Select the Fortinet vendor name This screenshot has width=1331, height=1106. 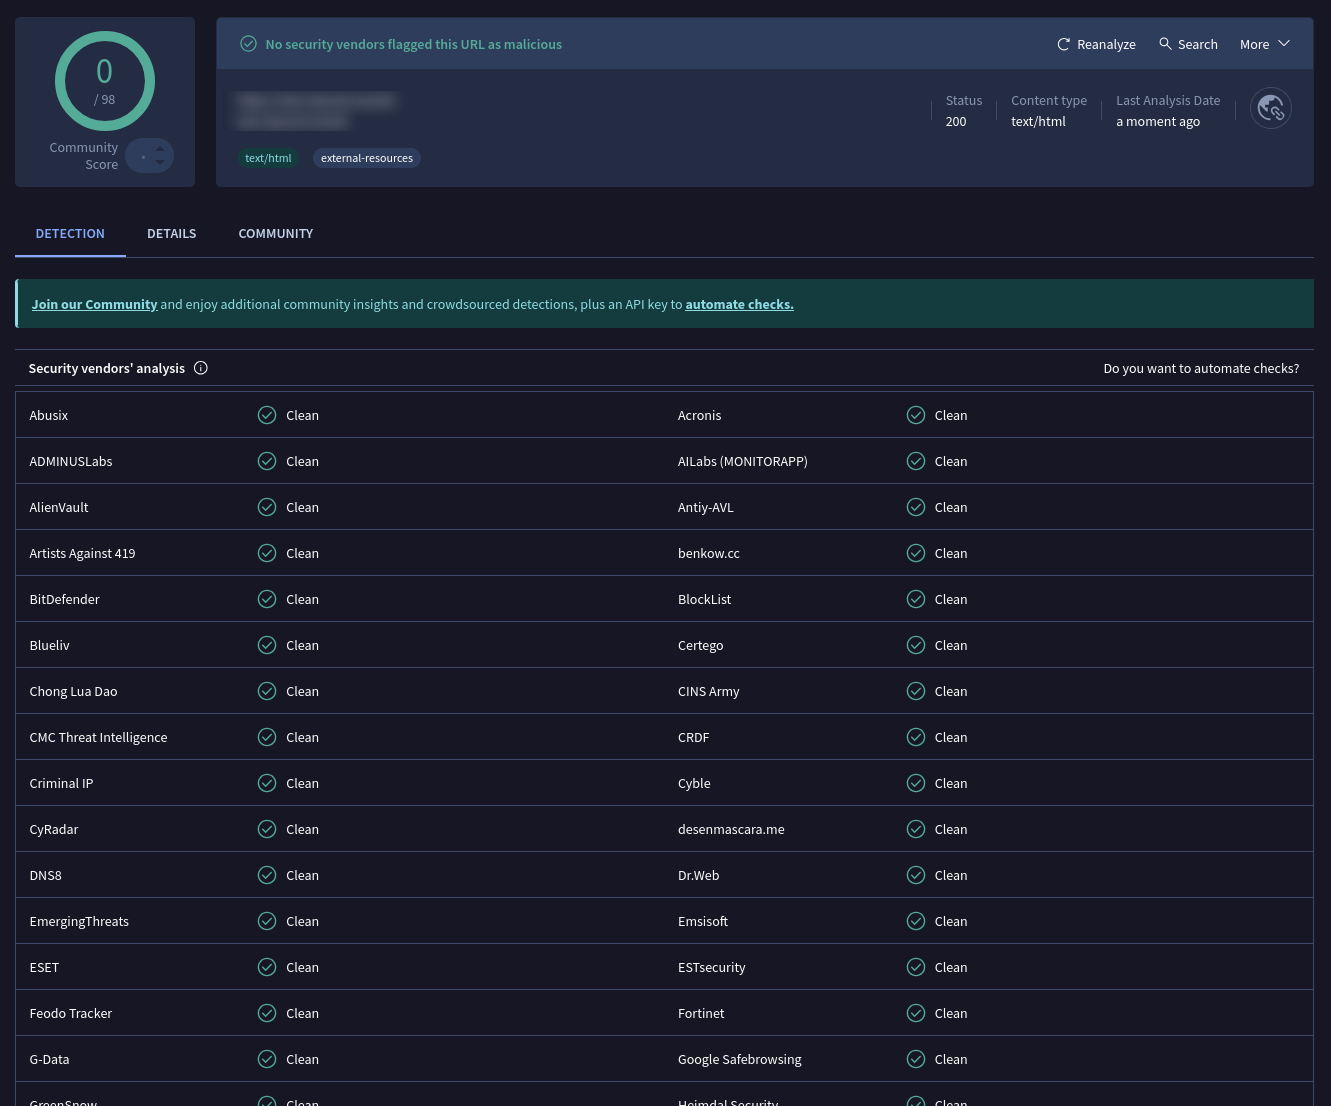701,1013
